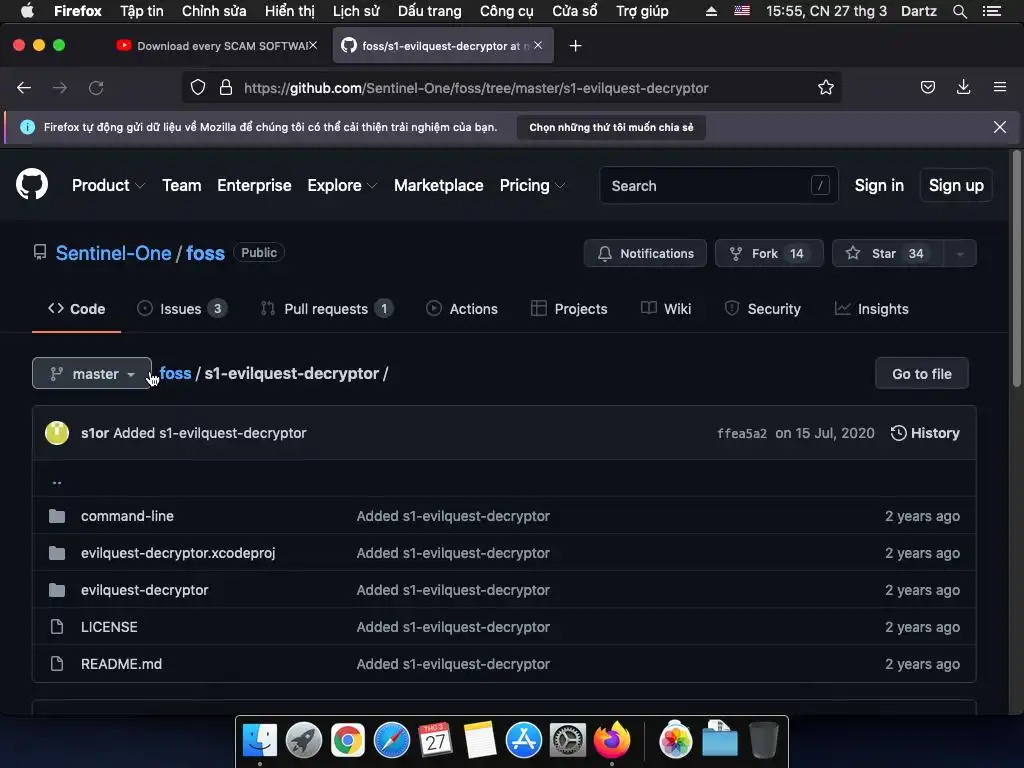Open System Preferences from the dock
This screenshot has width=1024, height=768.
click(x=568, y=741)
